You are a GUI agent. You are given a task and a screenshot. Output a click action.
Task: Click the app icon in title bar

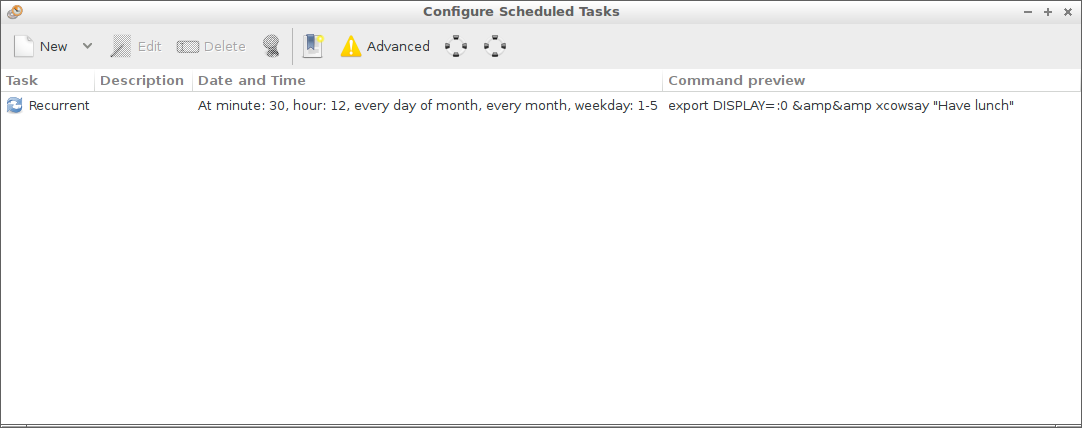pyautogui.click(x=14, y=11)
